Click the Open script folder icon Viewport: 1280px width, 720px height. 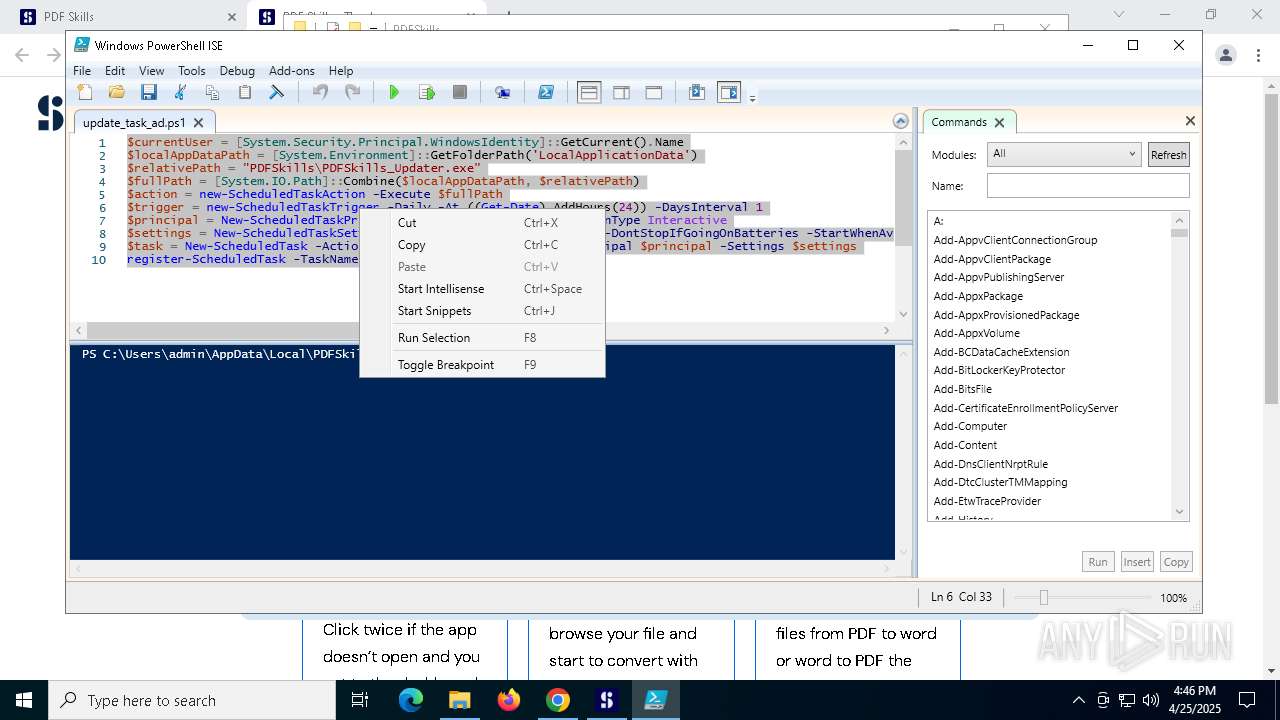117,92
